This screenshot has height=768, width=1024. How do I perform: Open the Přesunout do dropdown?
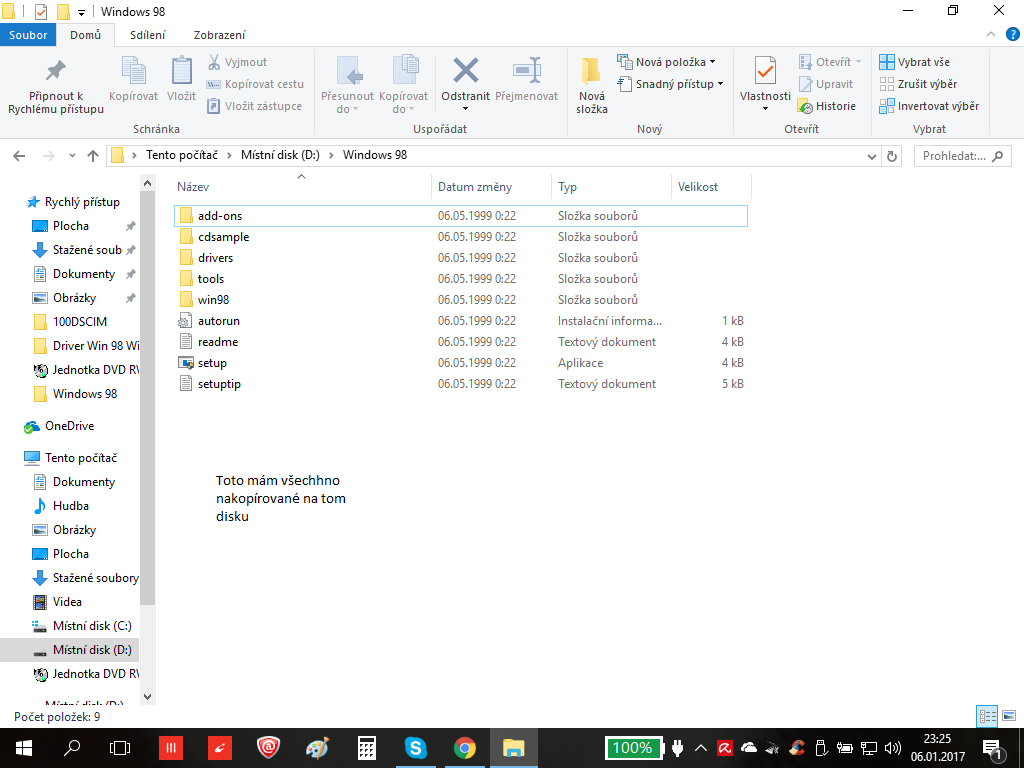tap(347, 109)
